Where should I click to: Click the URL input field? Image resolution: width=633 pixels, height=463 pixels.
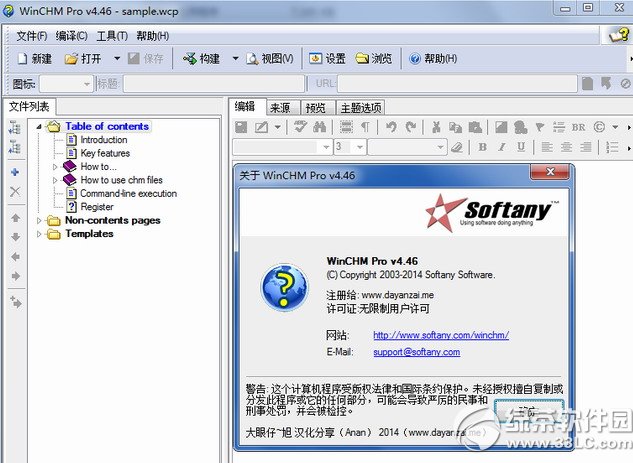(457, 84)
